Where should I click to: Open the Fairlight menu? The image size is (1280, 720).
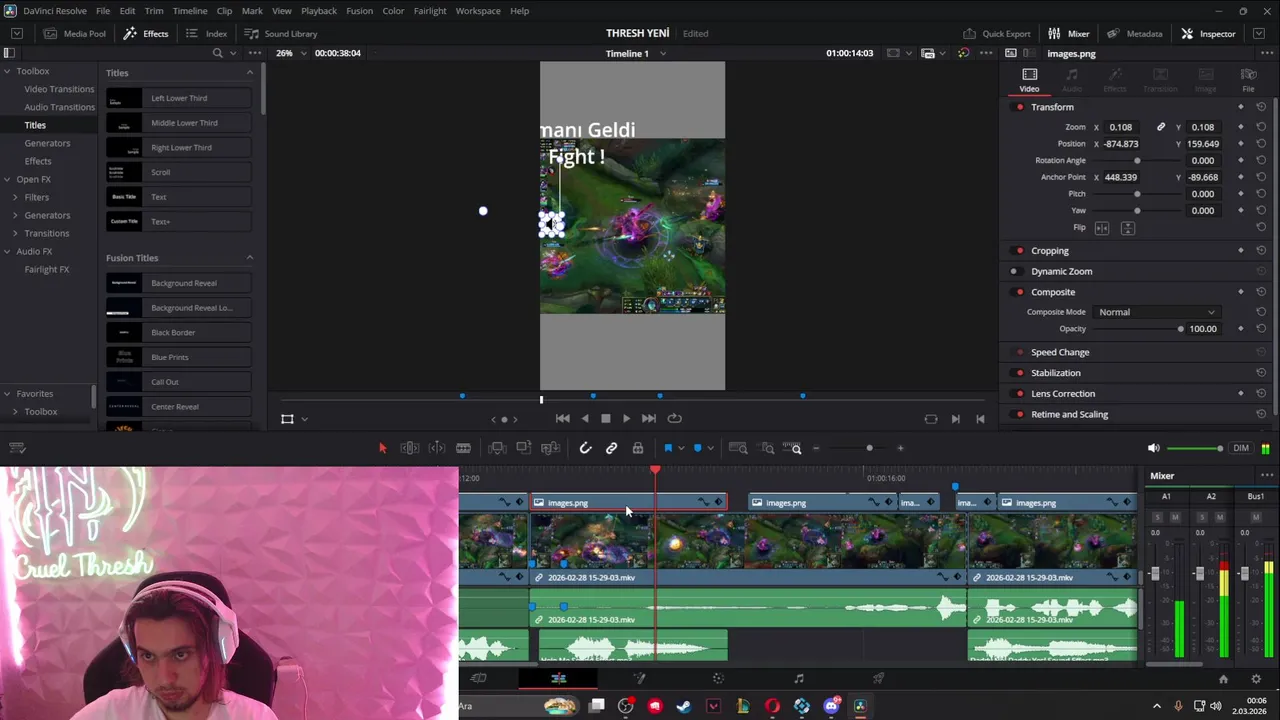[430, 10]
